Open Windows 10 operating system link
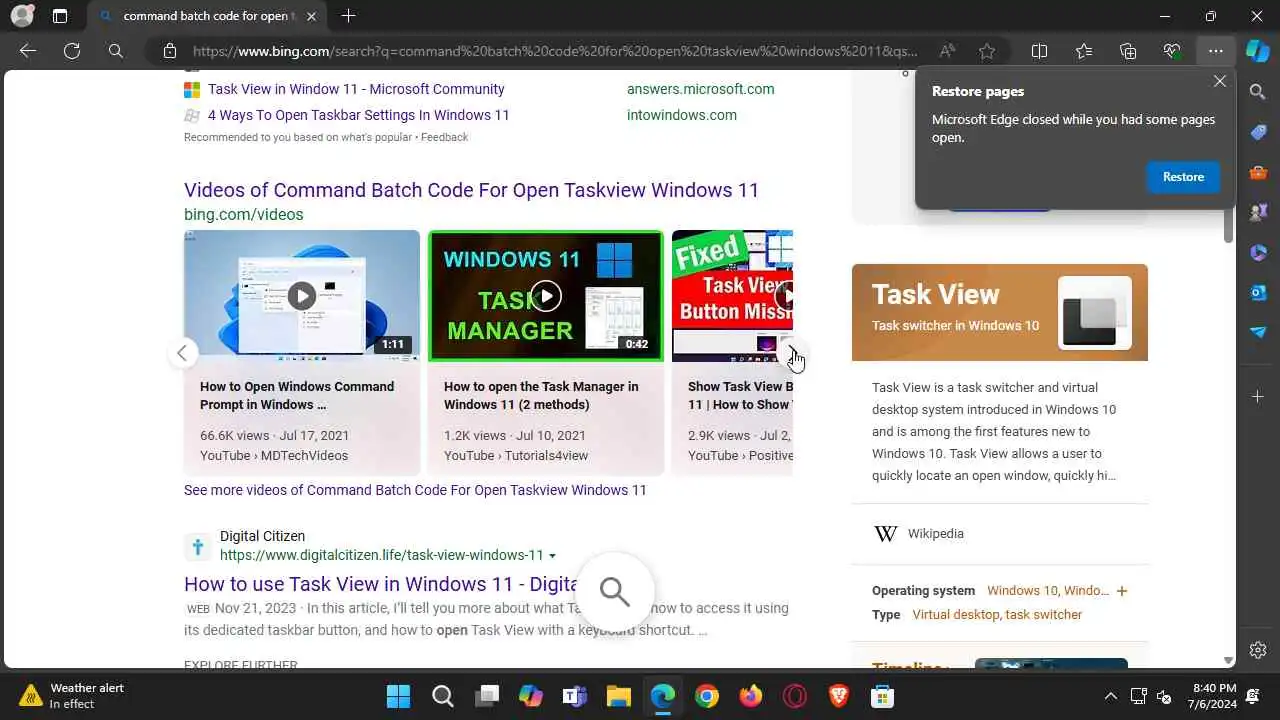 tap(1048, 591)
